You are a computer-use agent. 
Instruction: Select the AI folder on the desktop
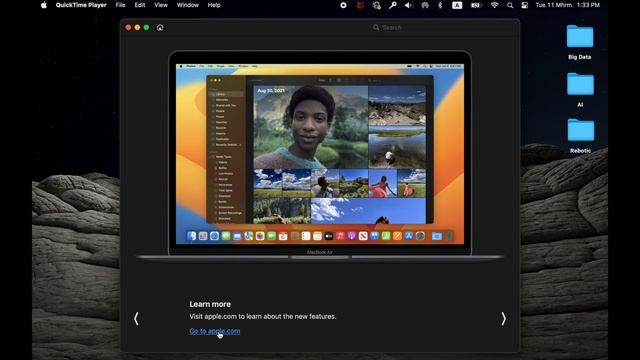580,89
